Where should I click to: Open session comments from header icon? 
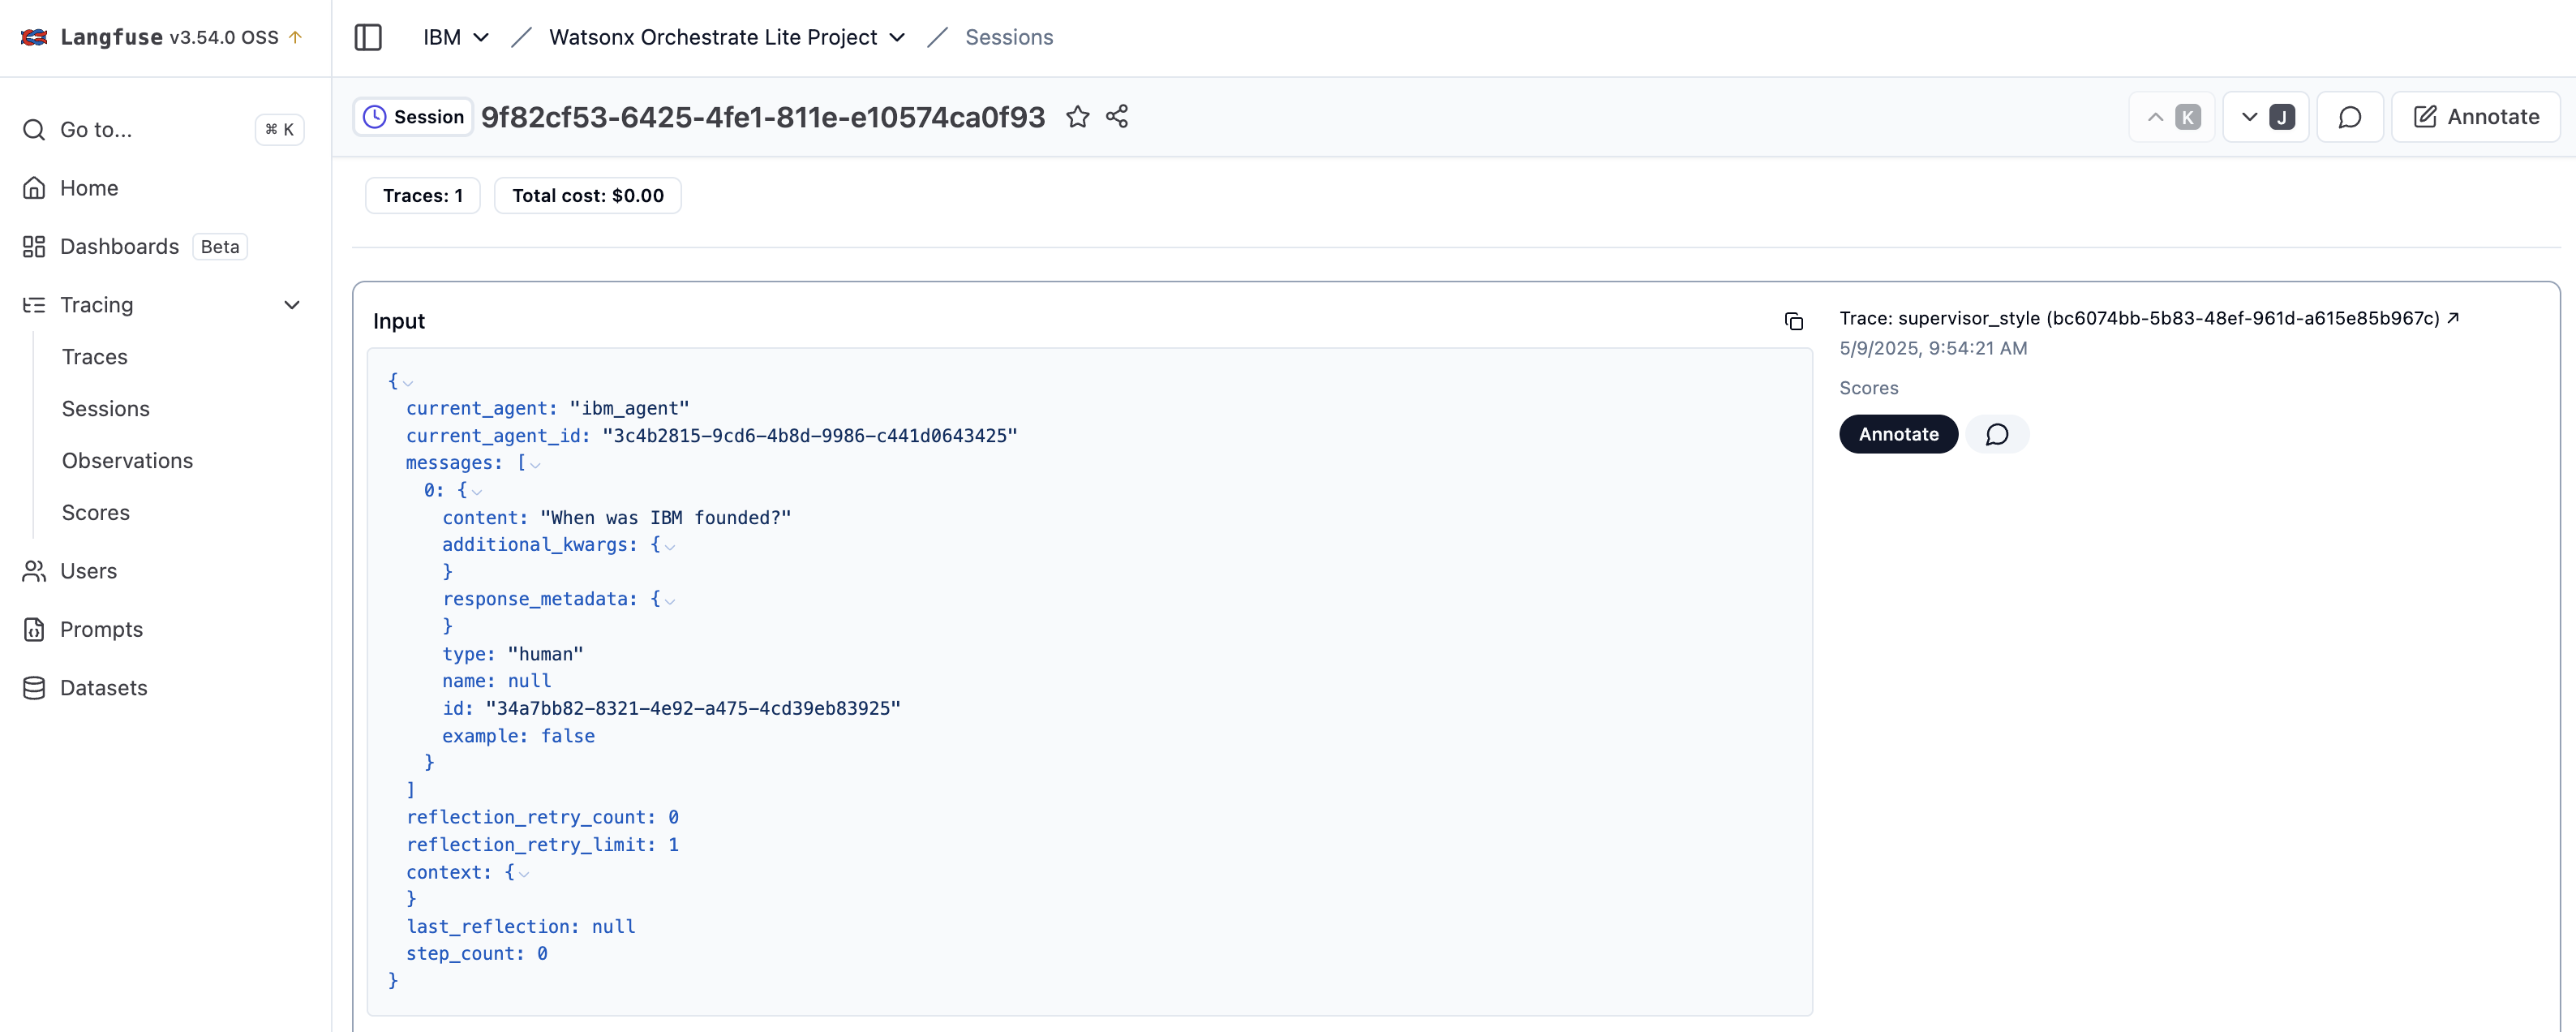tap(2350, 117)
